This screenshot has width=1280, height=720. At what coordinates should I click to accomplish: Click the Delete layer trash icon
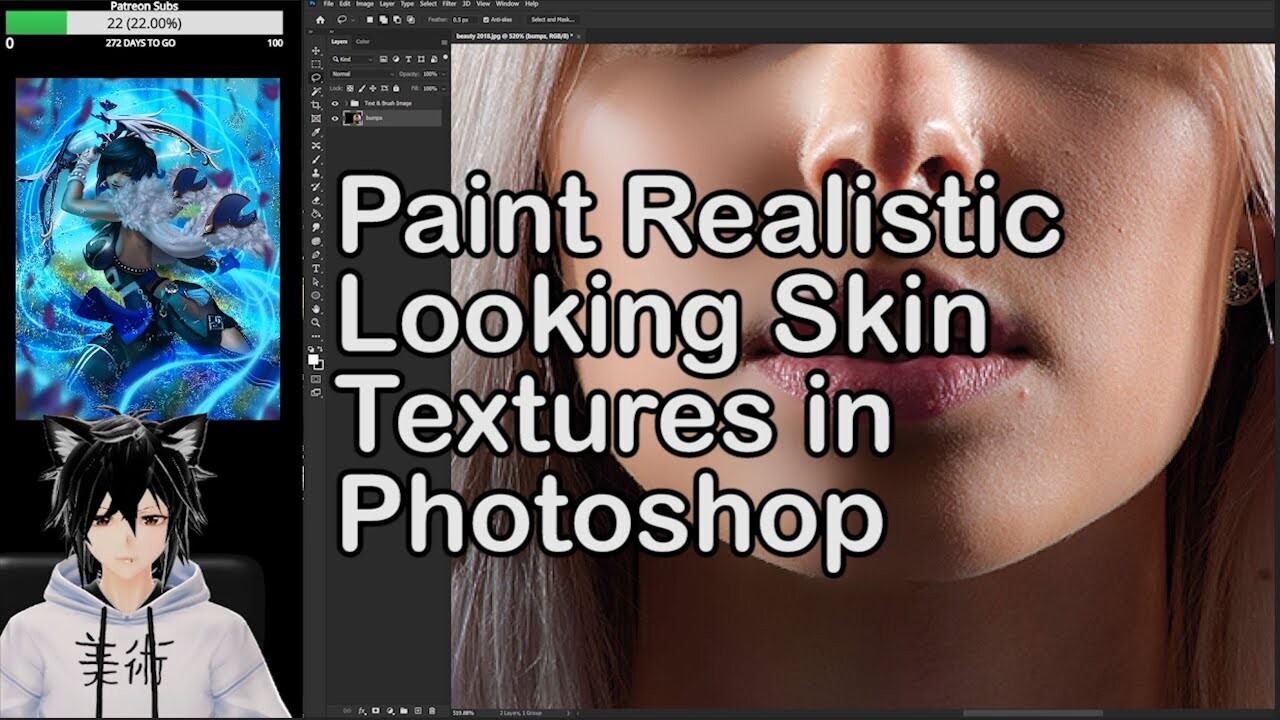[432, 710]
